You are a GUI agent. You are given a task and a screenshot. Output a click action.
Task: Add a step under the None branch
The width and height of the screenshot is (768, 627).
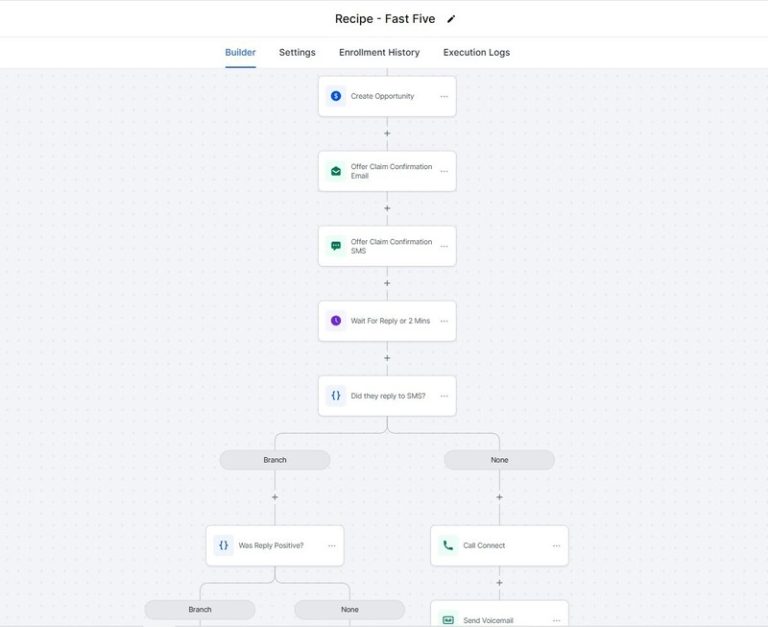coord(499,496)
